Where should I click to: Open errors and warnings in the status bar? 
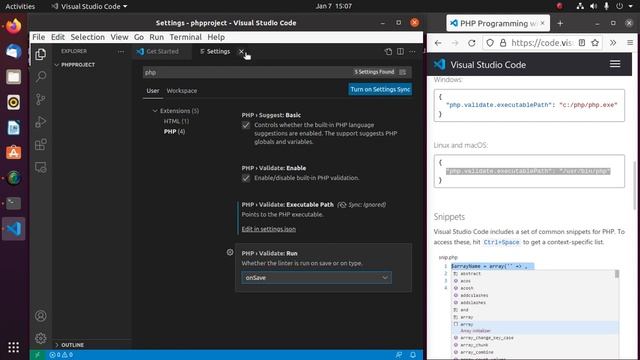click(61, 355)
